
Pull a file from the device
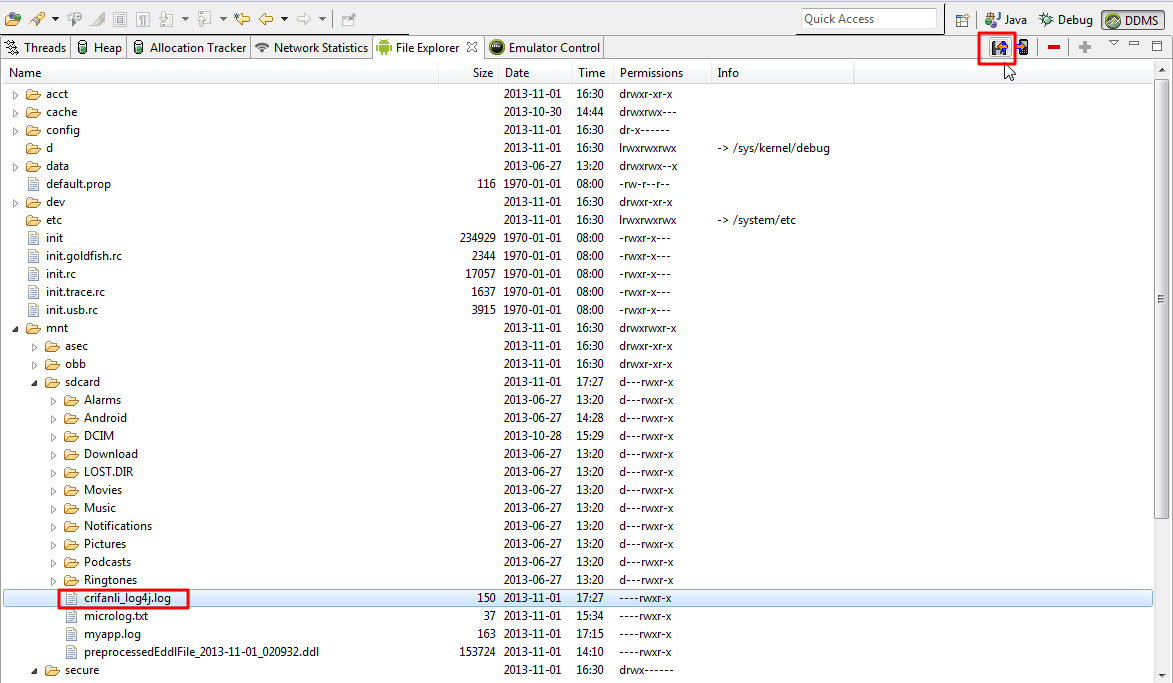(999, 48)
